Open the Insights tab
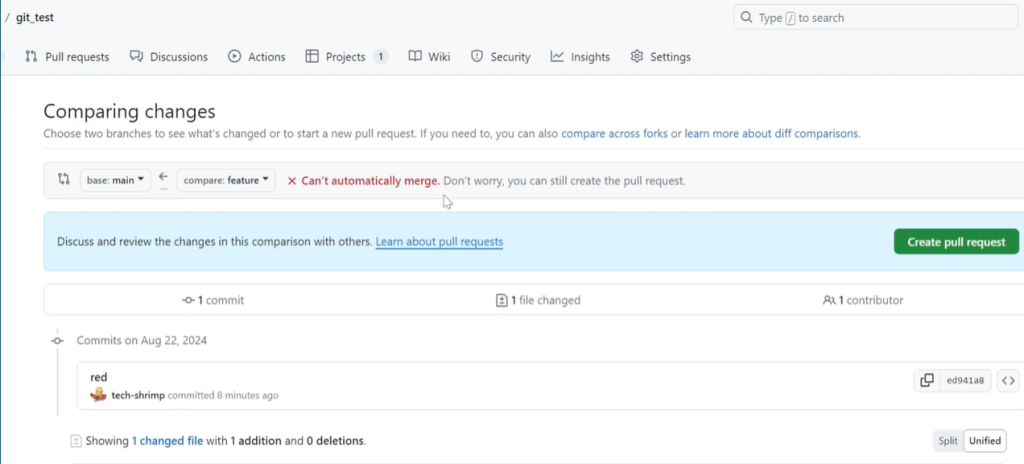 pyautogui.click(x=580, y=57)
